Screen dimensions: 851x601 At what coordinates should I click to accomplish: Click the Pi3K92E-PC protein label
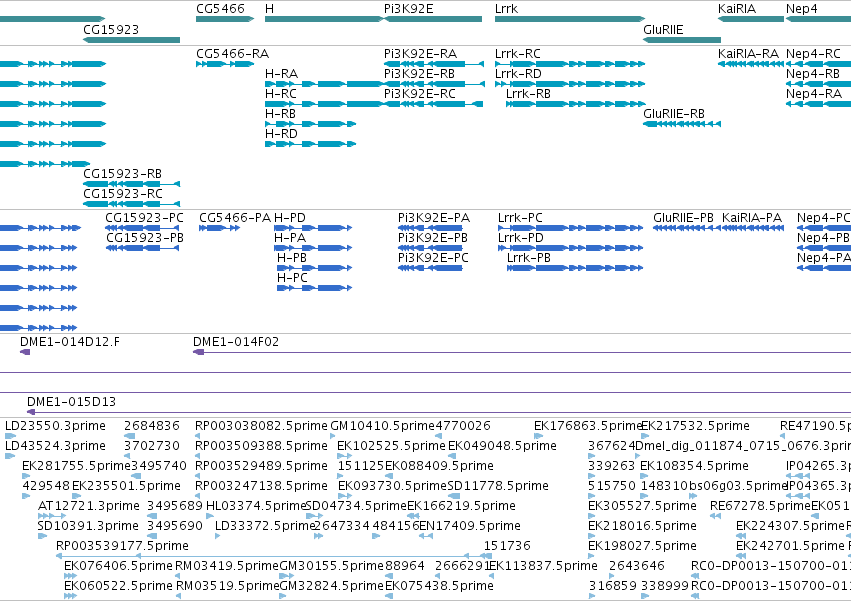click(433, 257)
